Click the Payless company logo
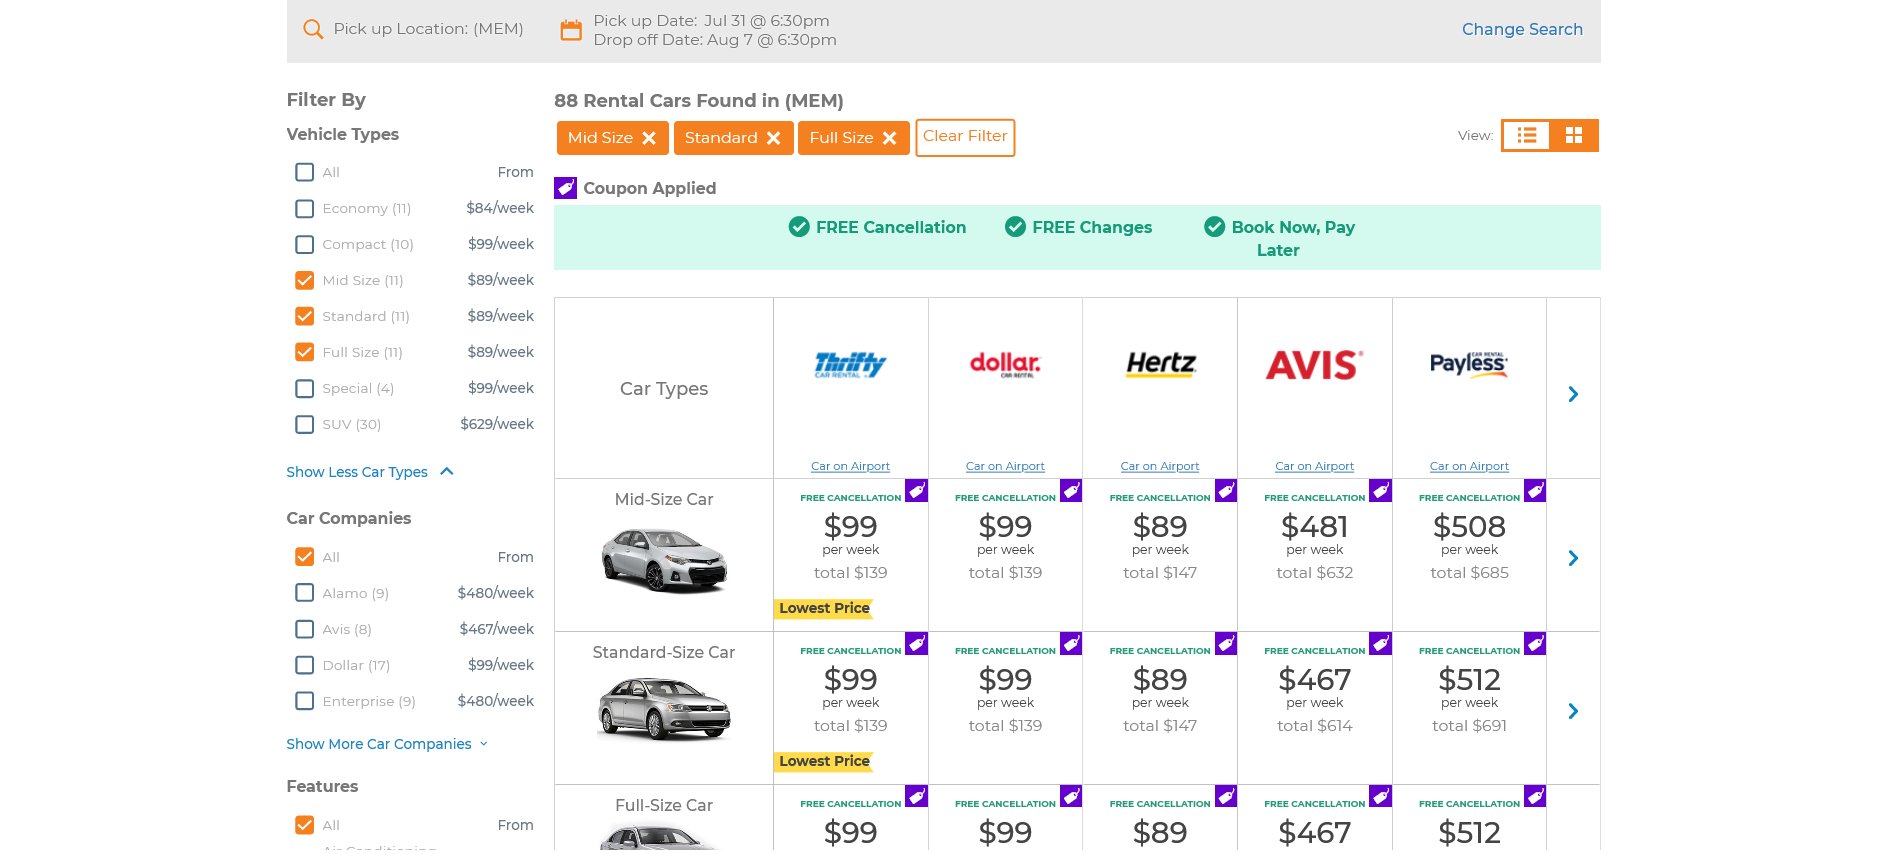 [x=1469, y=363]
